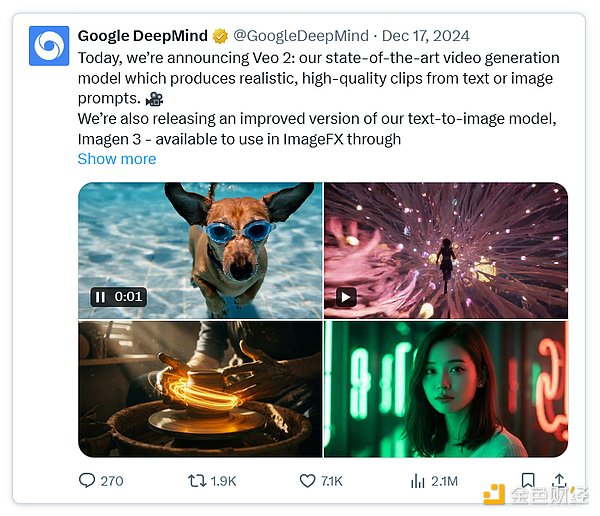Click the Google DeepMind profile avatar
This screenshot has height=516, width=600.
[49, 46]
